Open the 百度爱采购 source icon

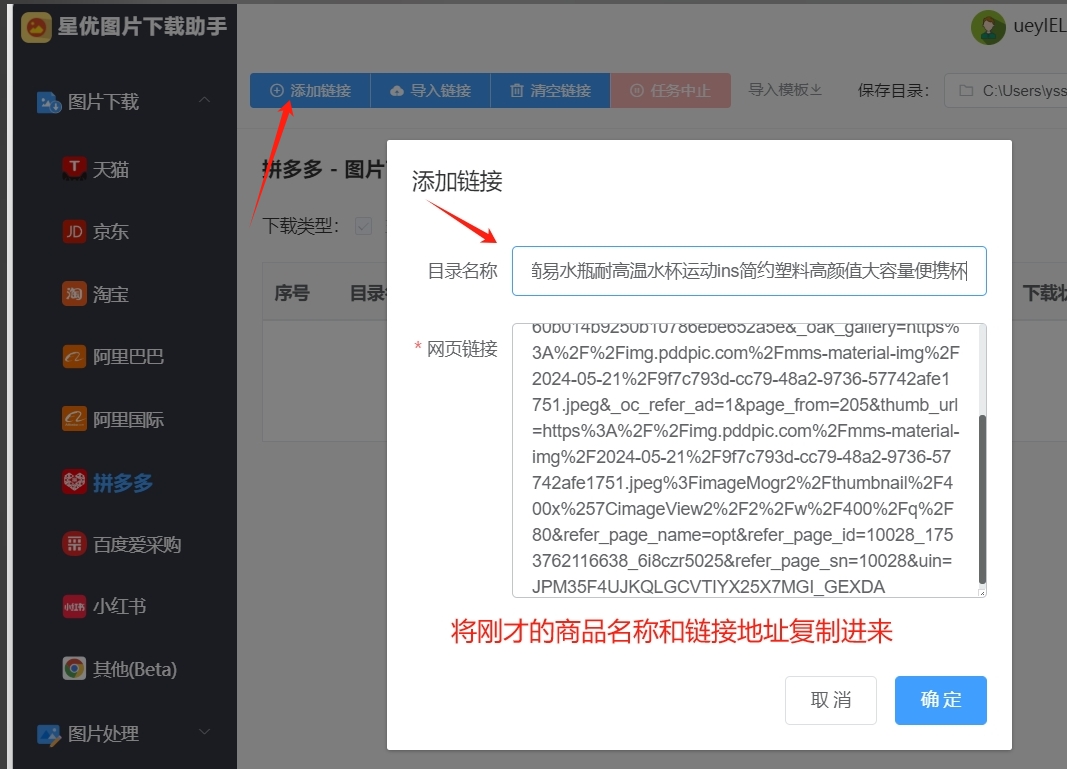tap(74, 544)
